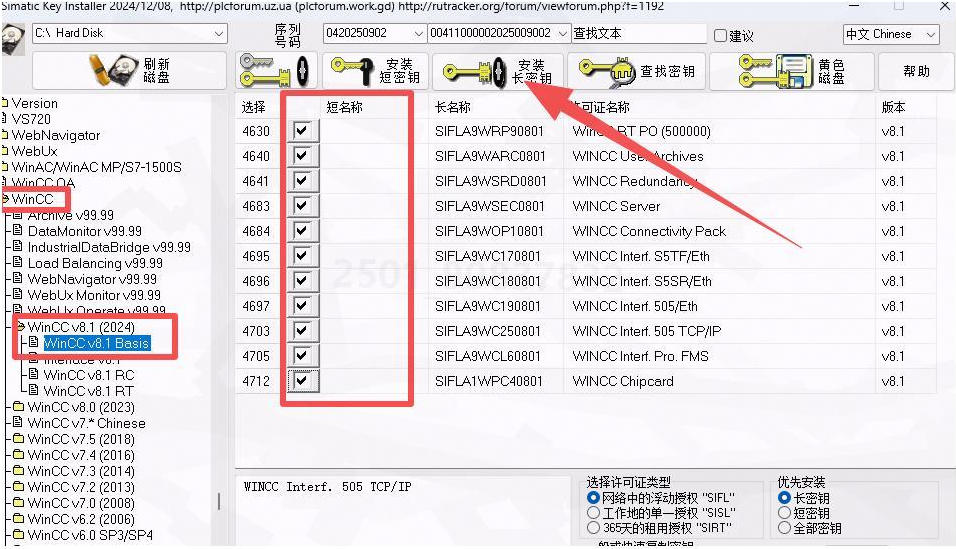This screenshot has width=956, height=549.
Task: Click the find key magnifier icon
Action: click(607, 71)
